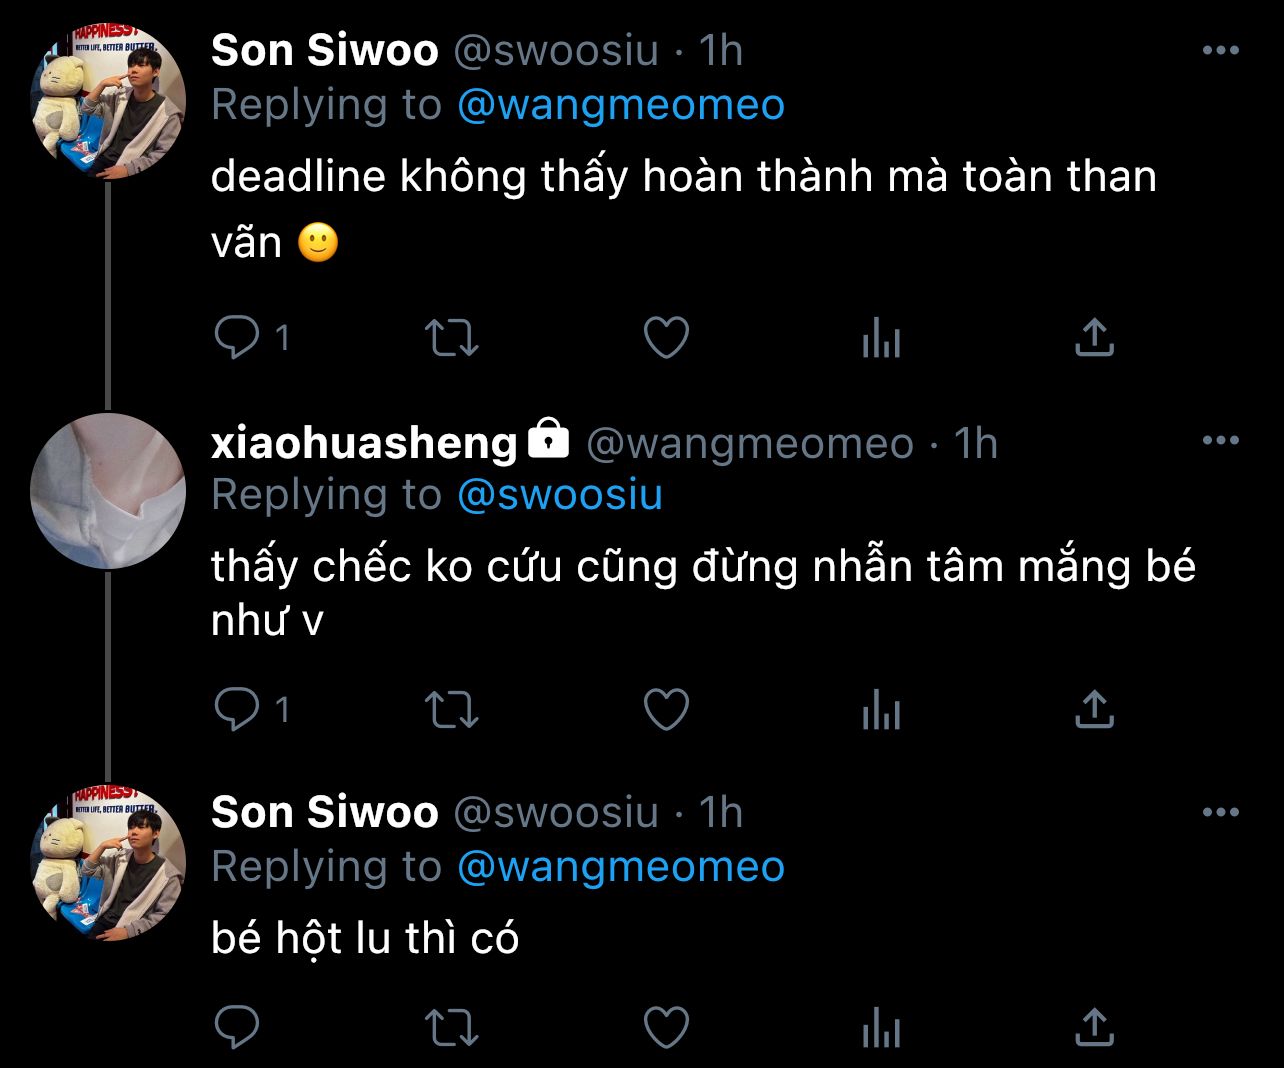
Task: Retweet Son Siwoo's first tweet
Action: click(452, 338)
